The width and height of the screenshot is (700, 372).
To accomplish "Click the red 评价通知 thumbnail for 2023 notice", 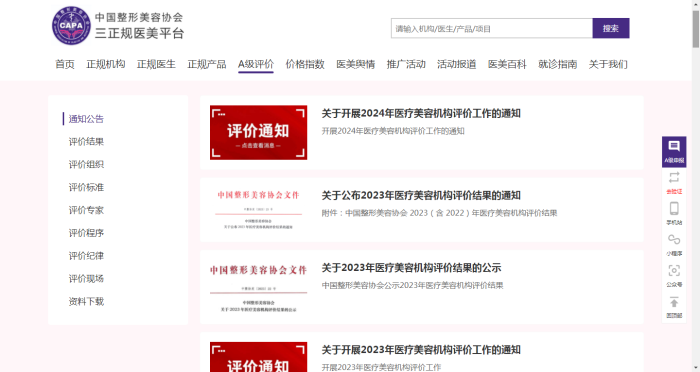I will (x=258, y=357).
